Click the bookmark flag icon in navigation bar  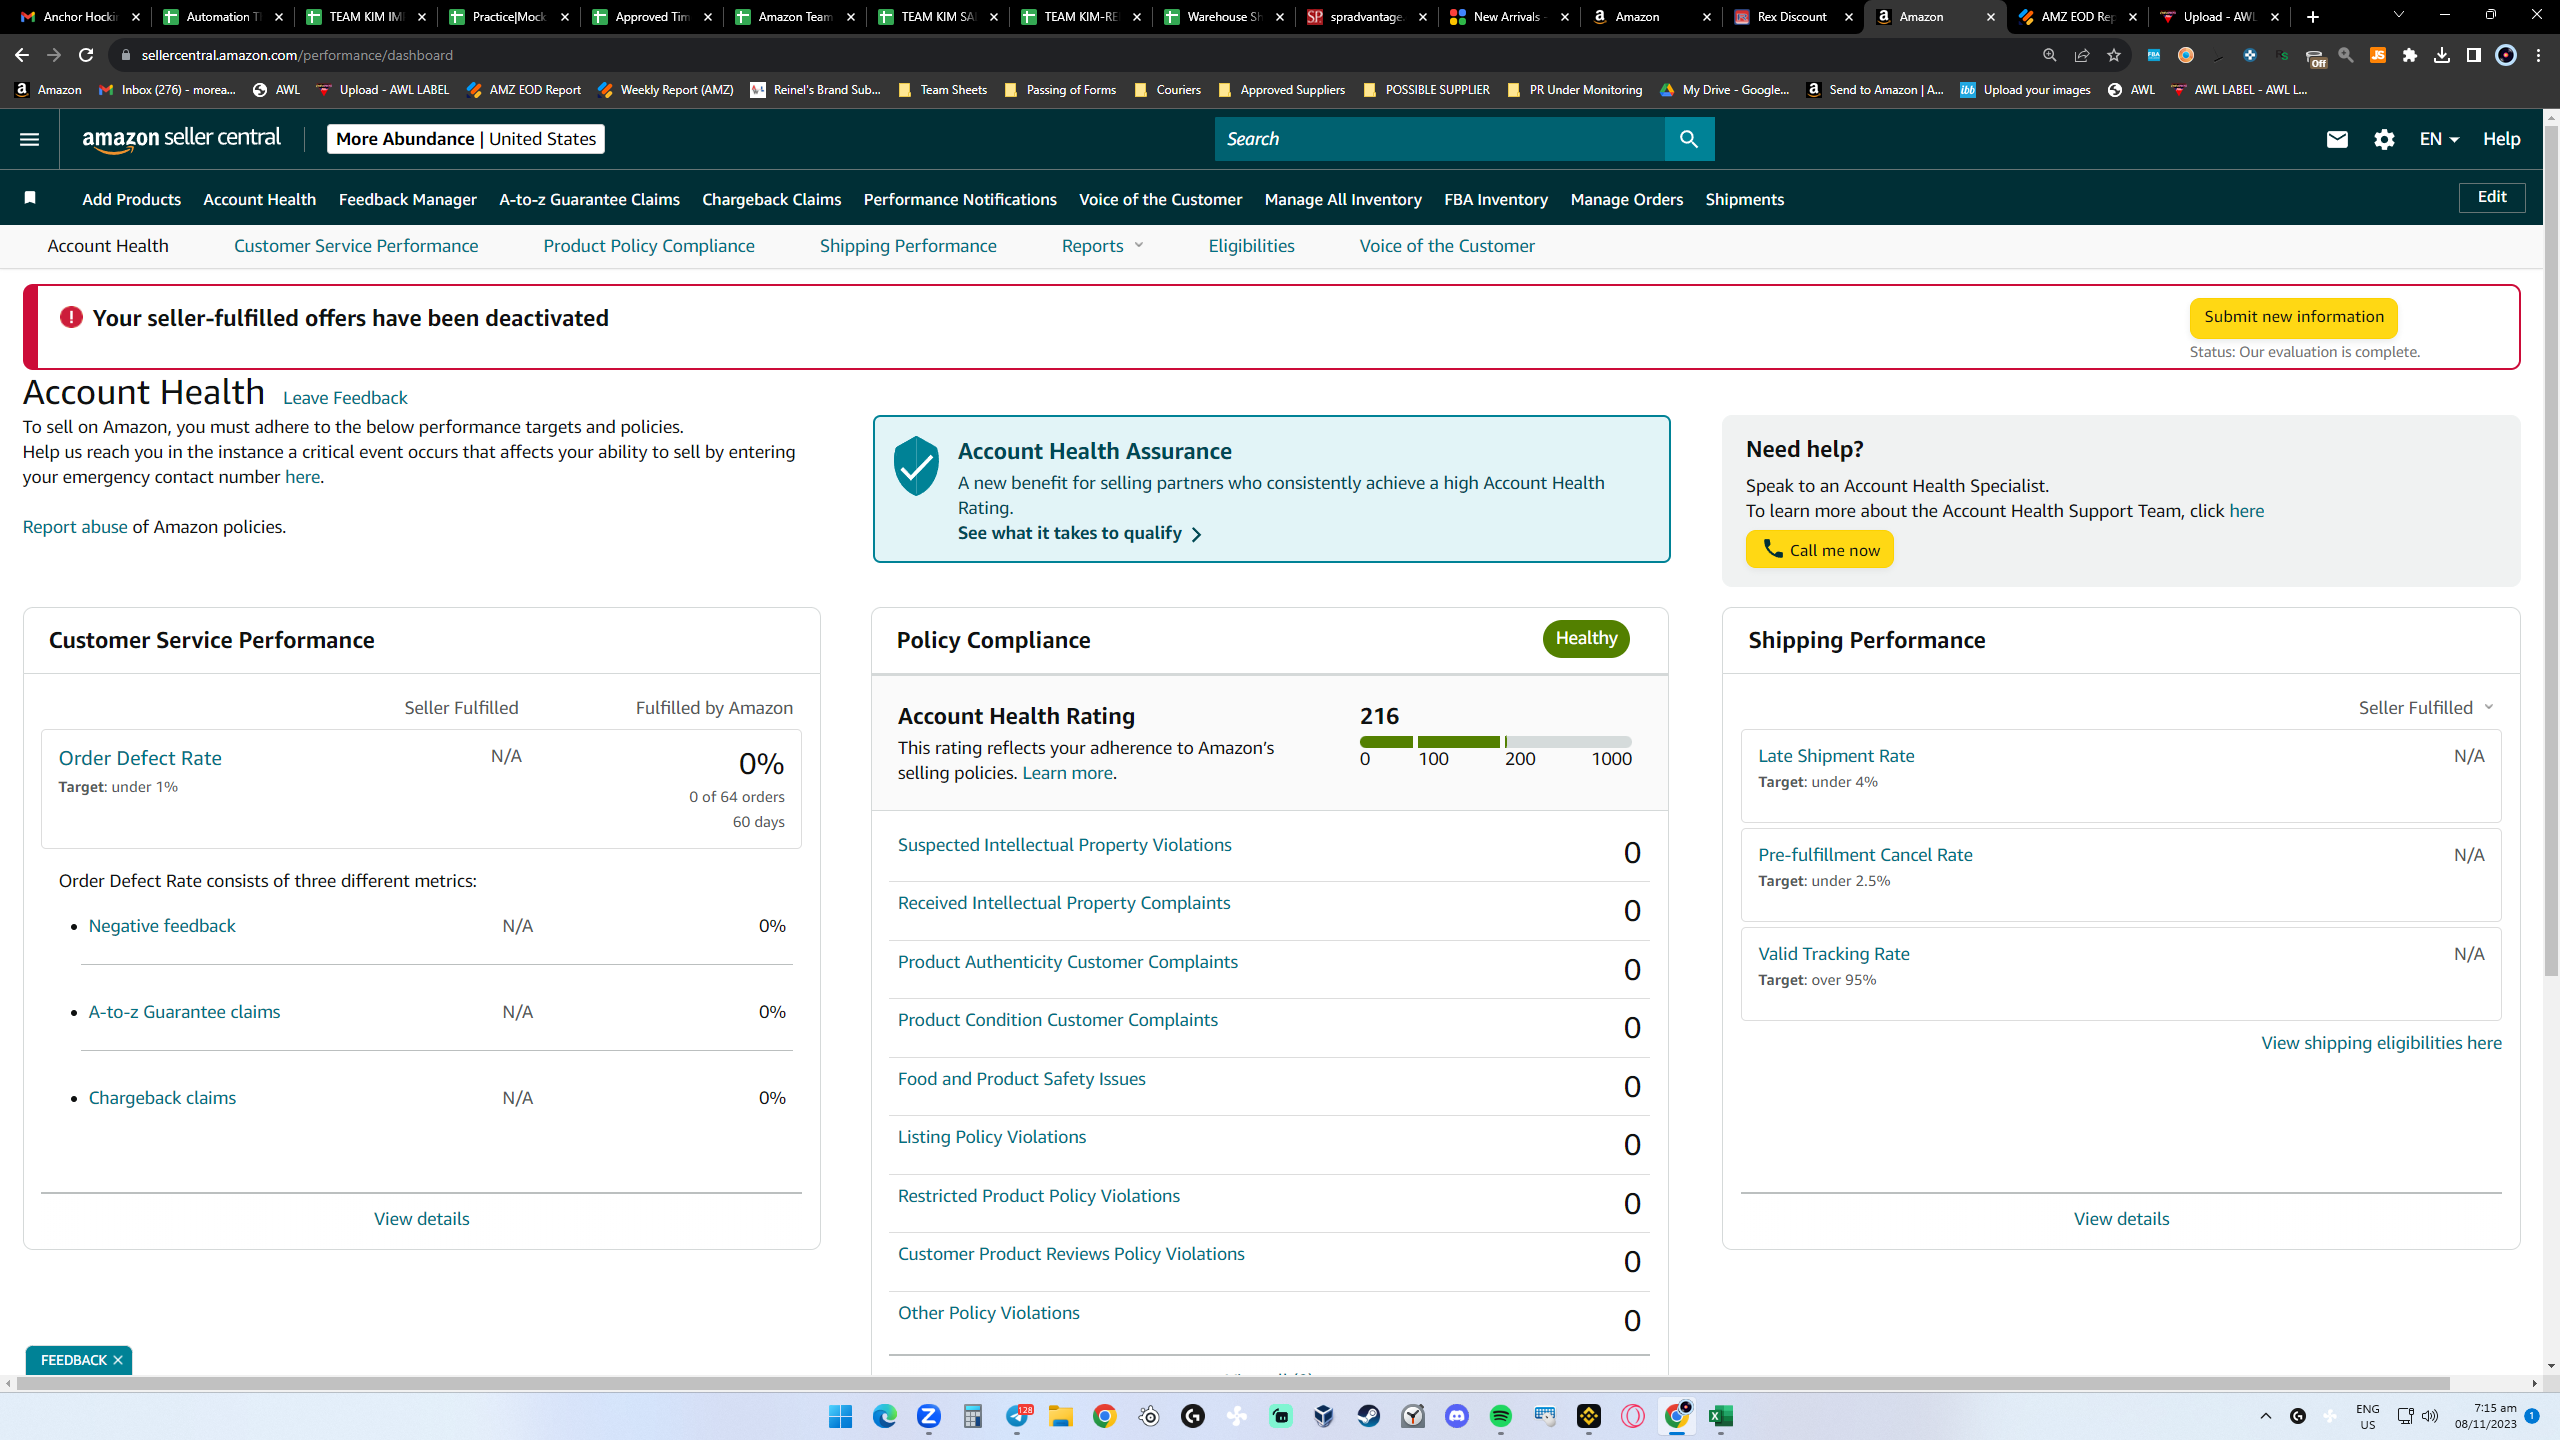point(30,198)
